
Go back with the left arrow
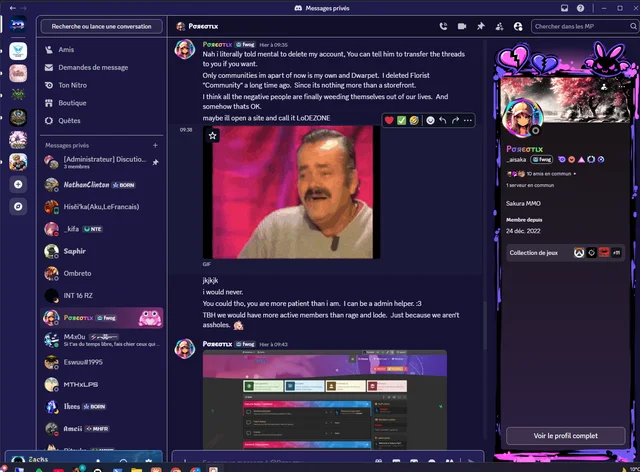tap(13, 8)
